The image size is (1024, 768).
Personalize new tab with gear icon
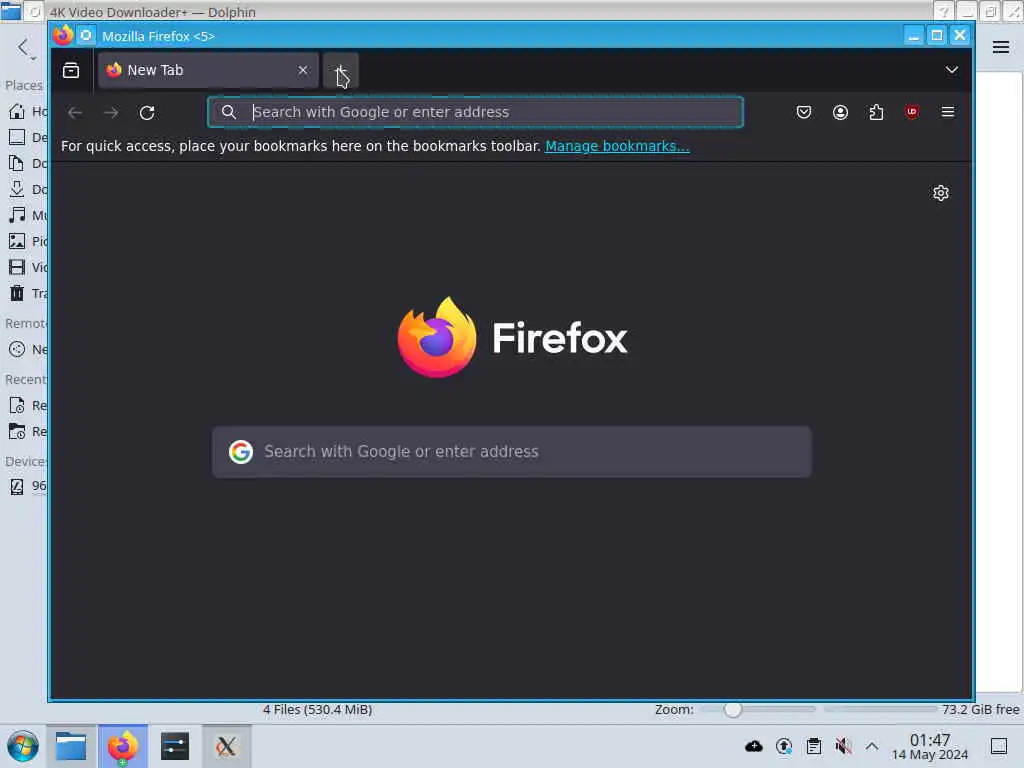click(940, 193)
